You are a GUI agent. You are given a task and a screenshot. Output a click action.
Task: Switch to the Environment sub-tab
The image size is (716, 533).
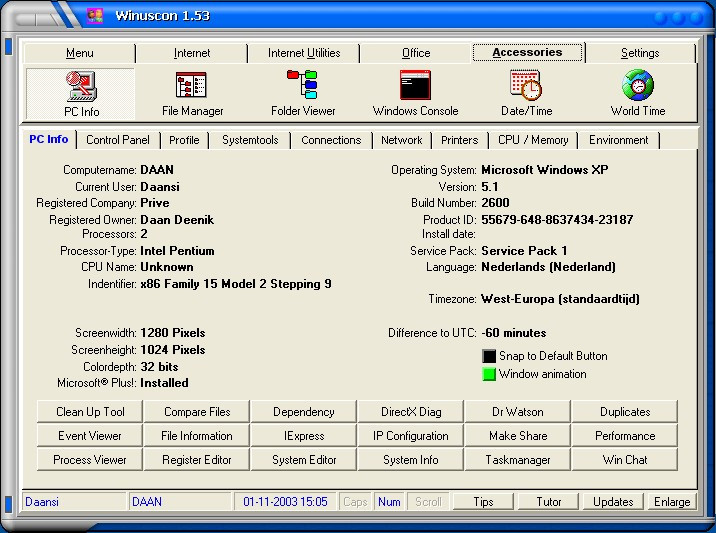click(618, 140)
